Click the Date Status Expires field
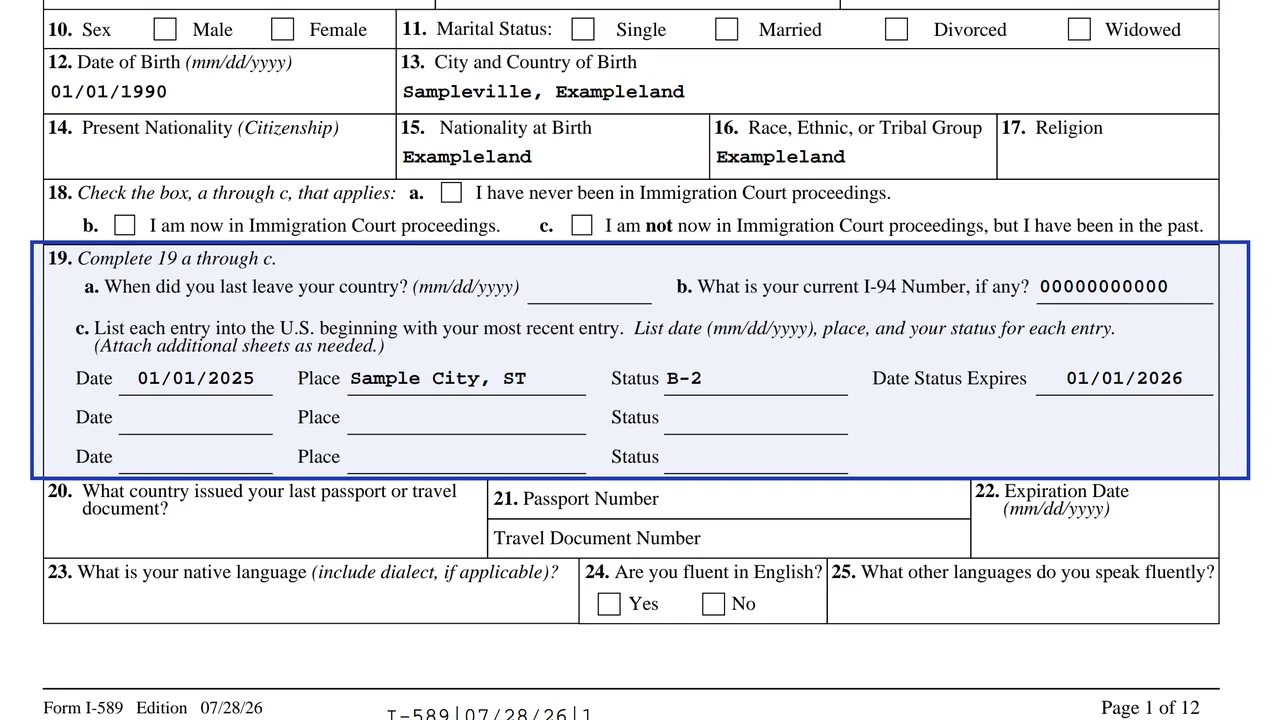The width and height of the screenshot is (1280, 720). coord(1124,379)
